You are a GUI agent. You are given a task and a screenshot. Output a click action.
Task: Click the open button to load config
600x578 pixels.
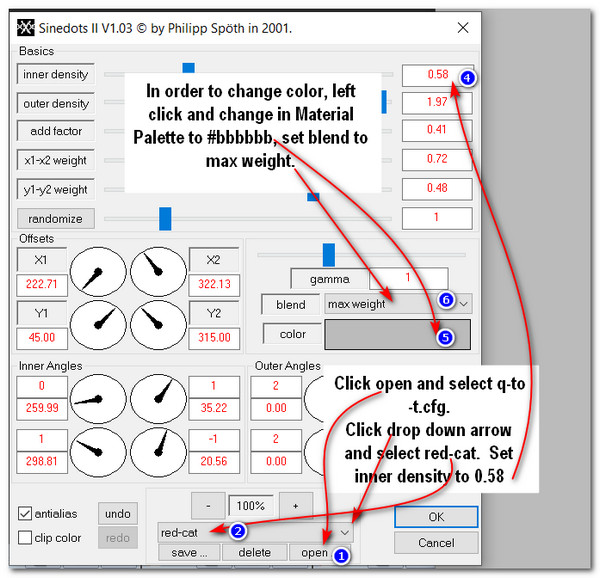(x=312, y=552)
